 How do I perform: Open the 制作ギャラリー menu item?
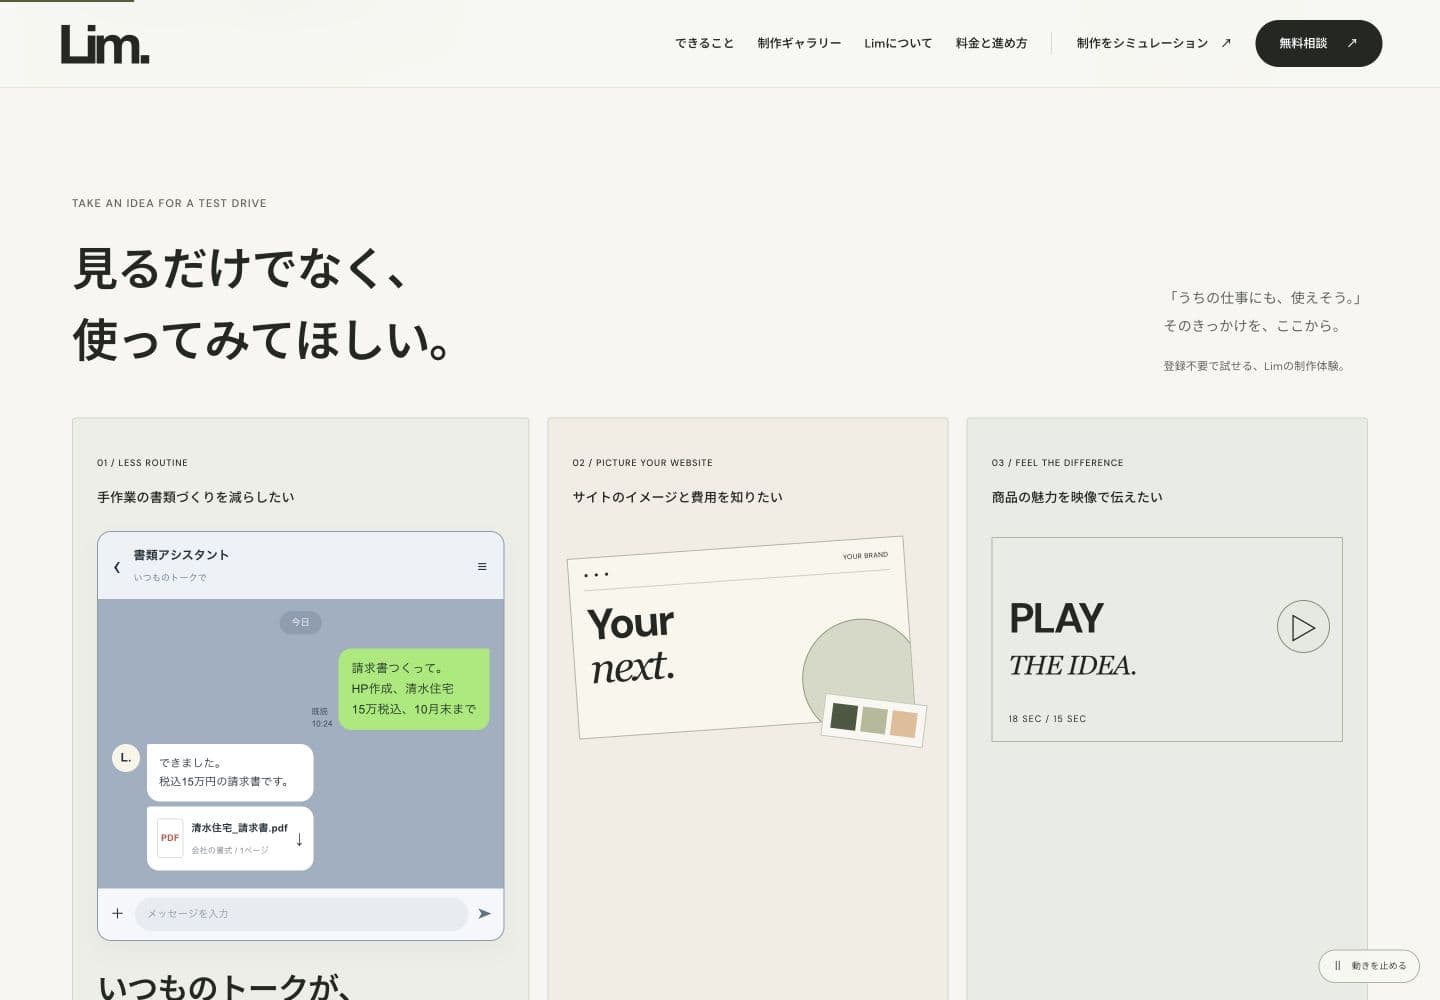tap(799, 43)
